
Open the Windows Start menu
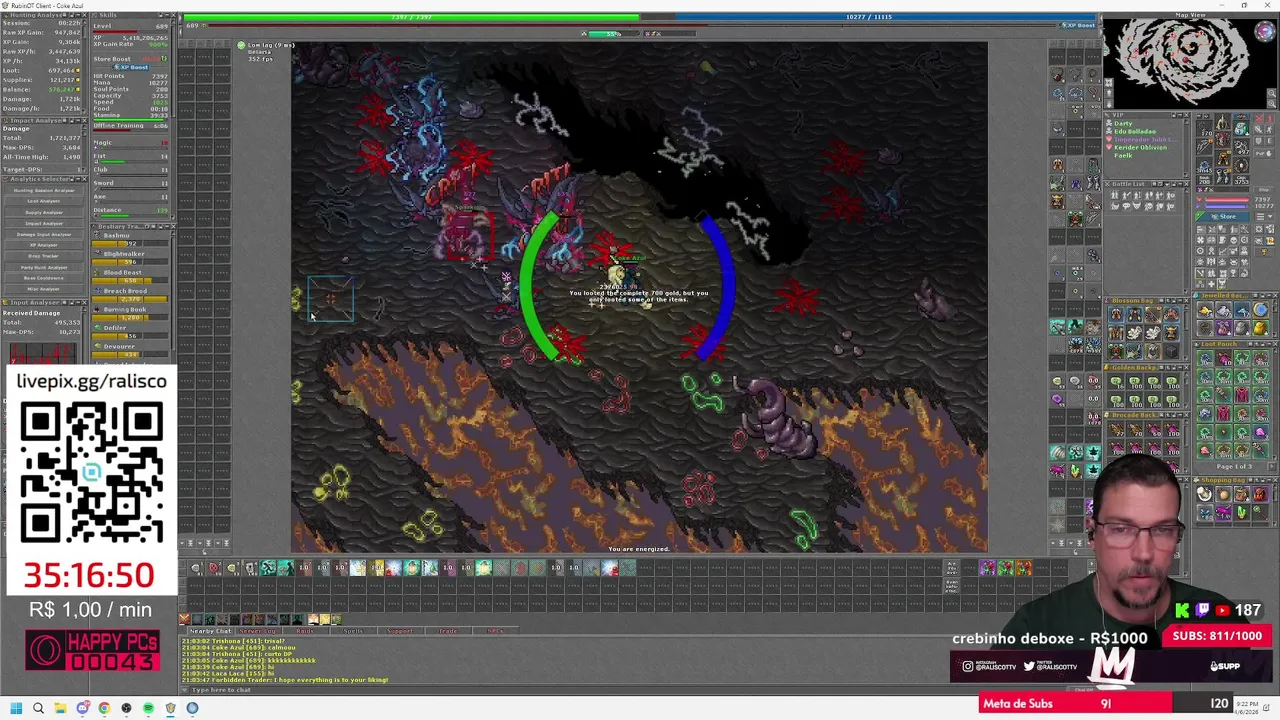tap(16, 708)
